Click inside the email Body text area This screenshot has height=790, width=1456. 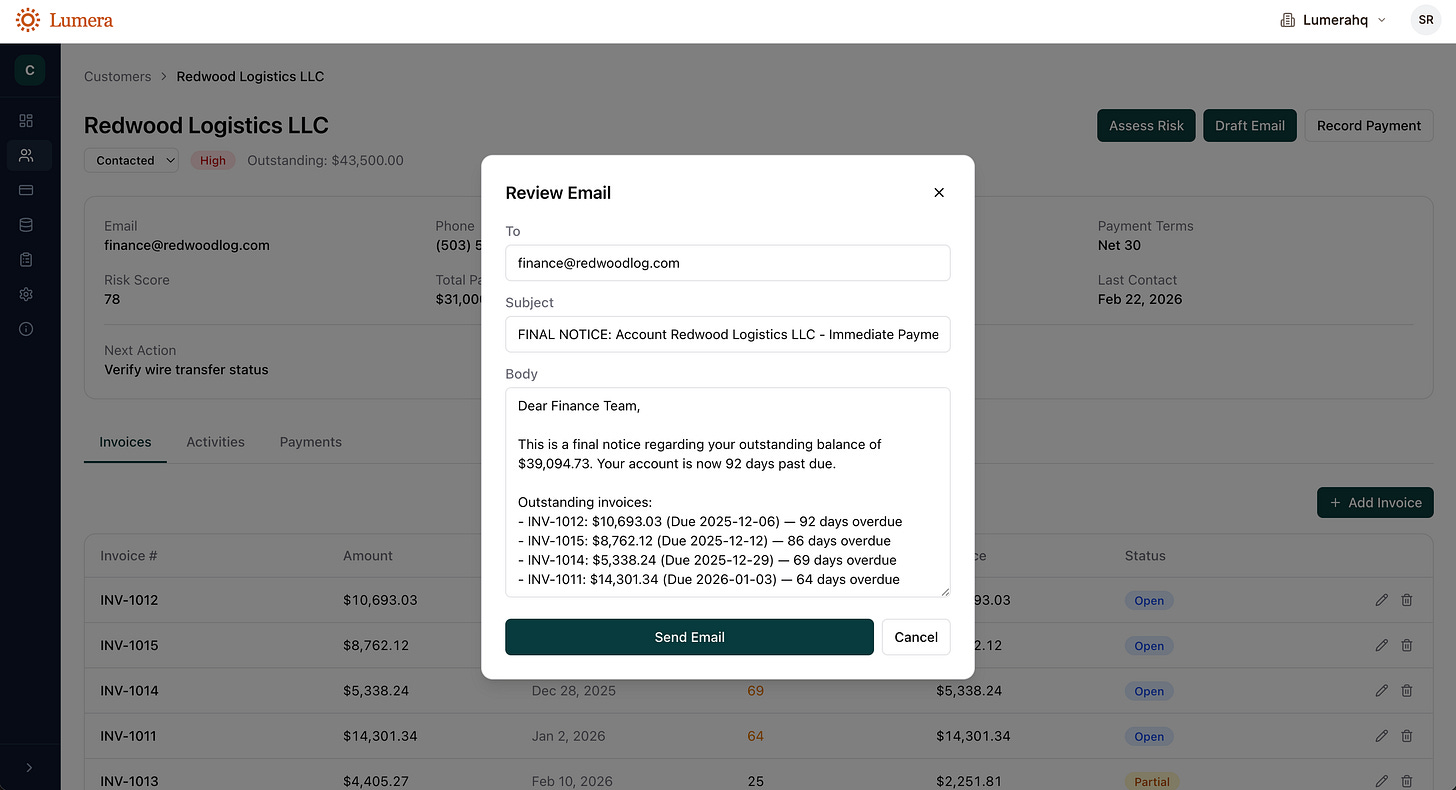tap(728, 492)
